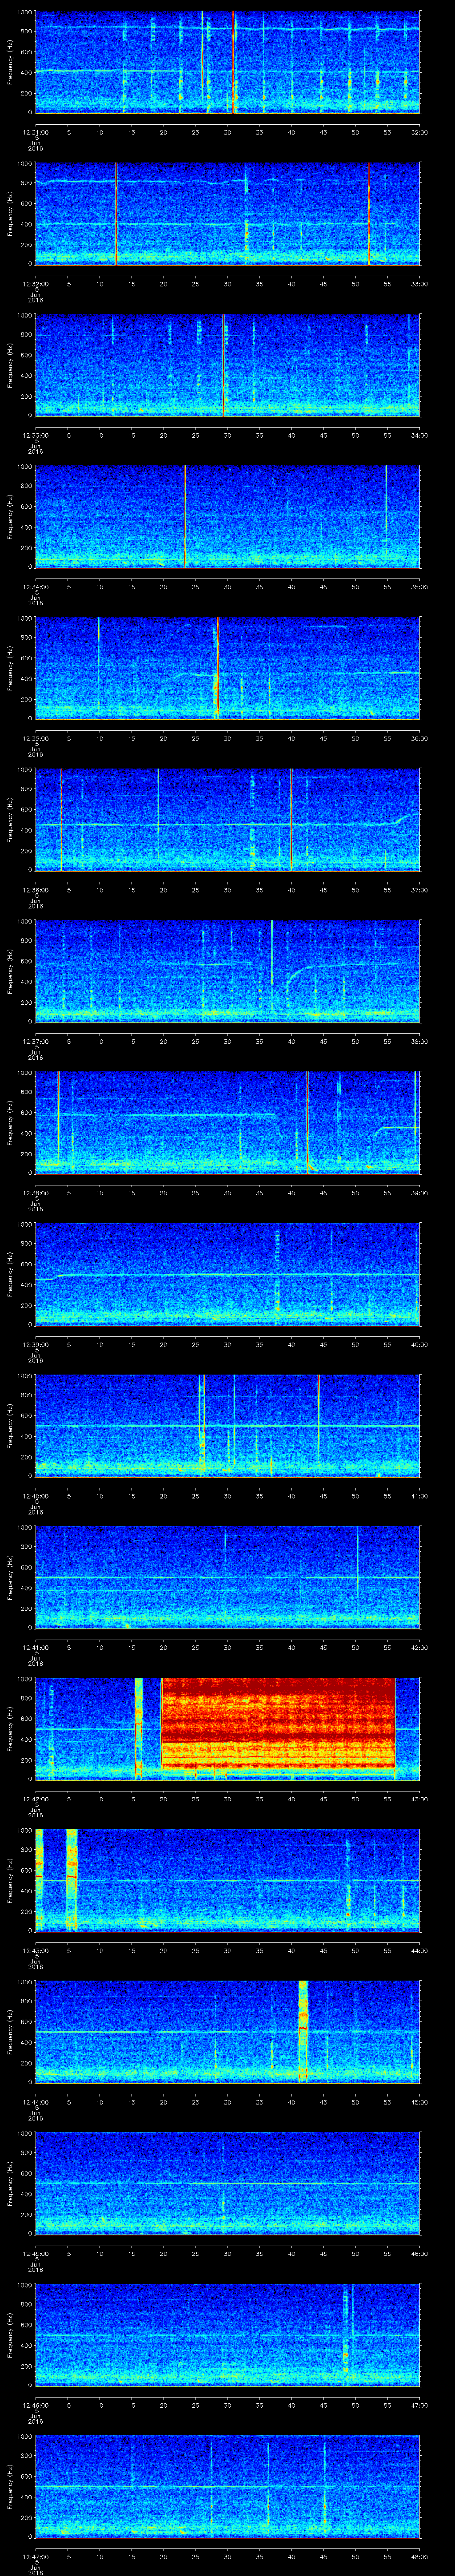Click the 12:37:00 start time label
This screenshot has width=455, height=2576.
coord(36,1041)
